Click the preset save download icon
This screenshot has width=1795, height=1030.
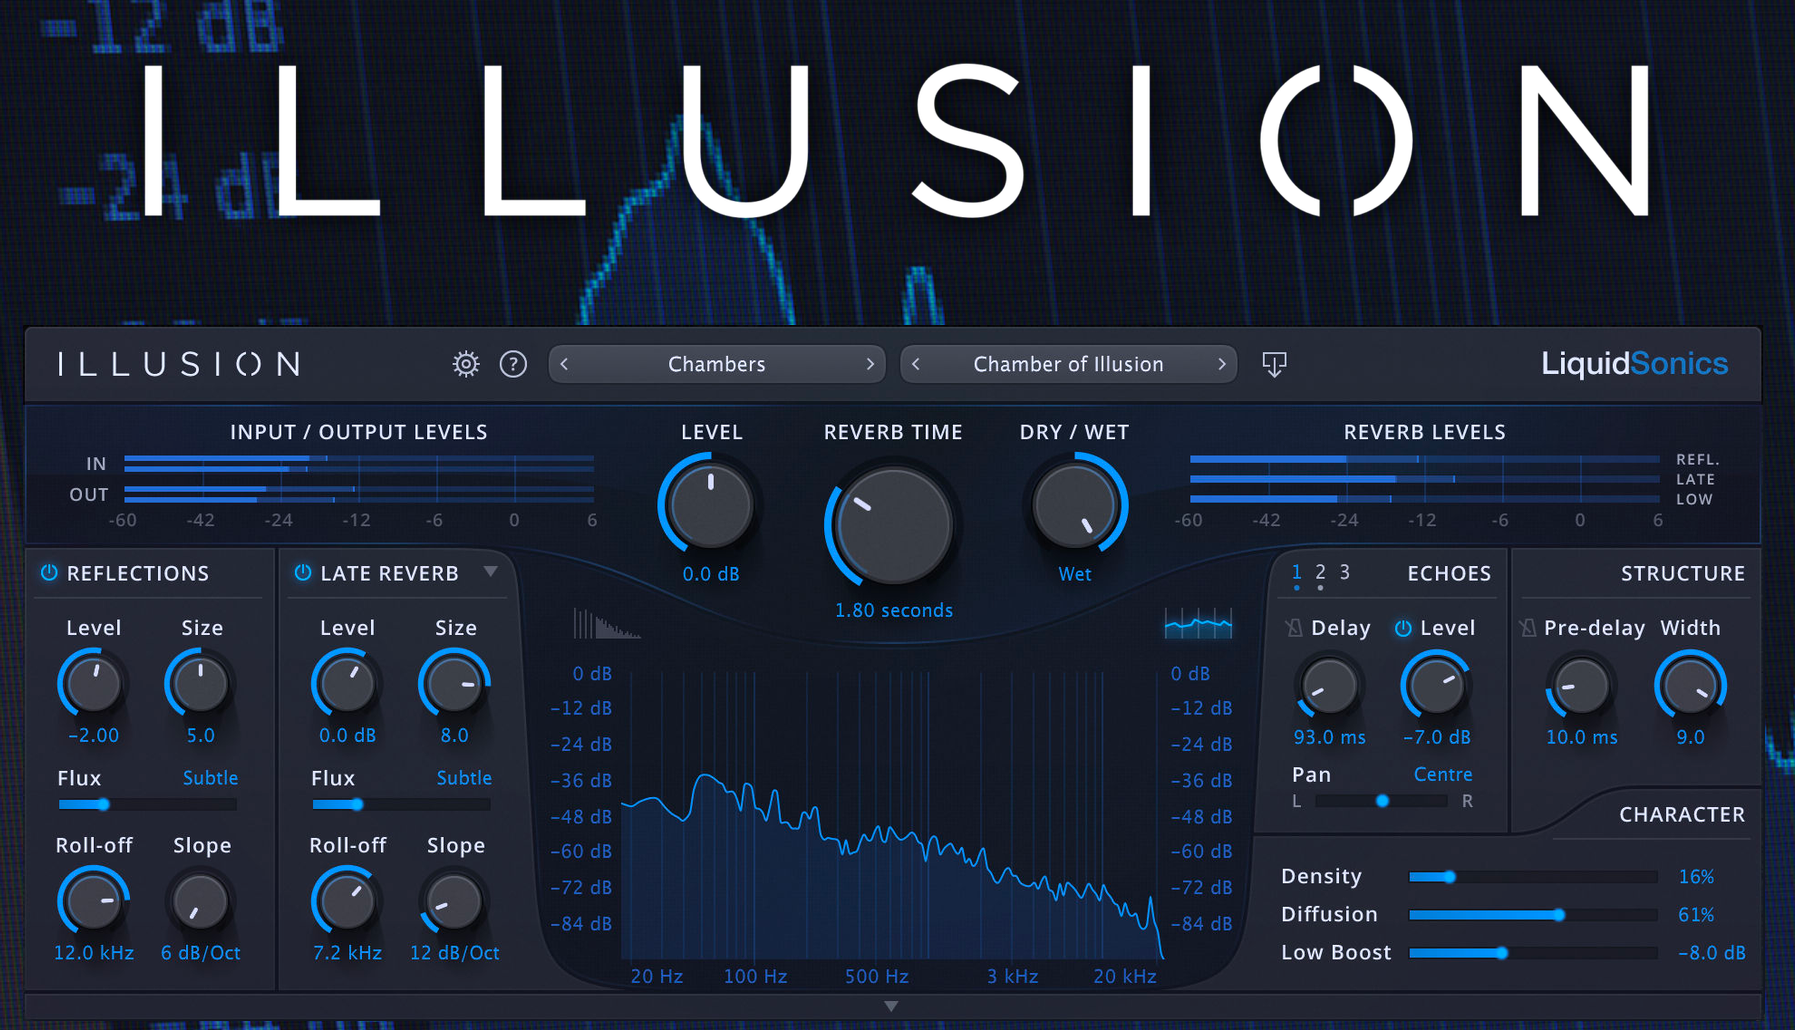point(1274,364)
